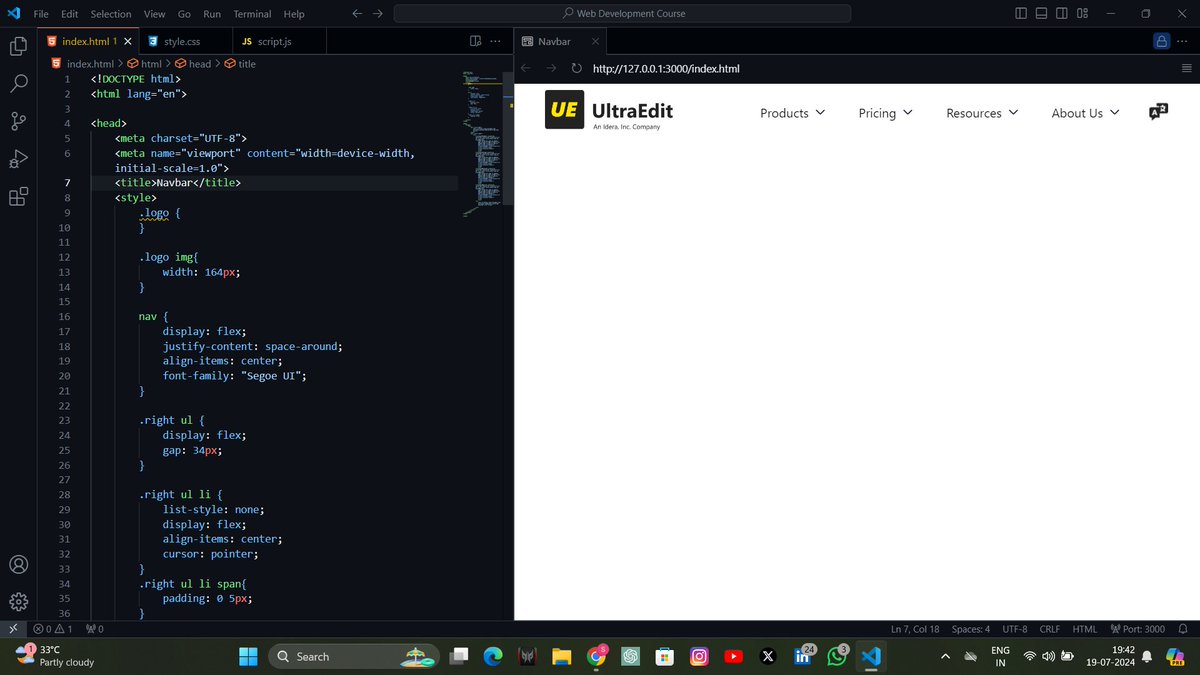Open the Run menu
Image resolution: width=1200 pixels, height=675 pixels.
tap(212, 14)
